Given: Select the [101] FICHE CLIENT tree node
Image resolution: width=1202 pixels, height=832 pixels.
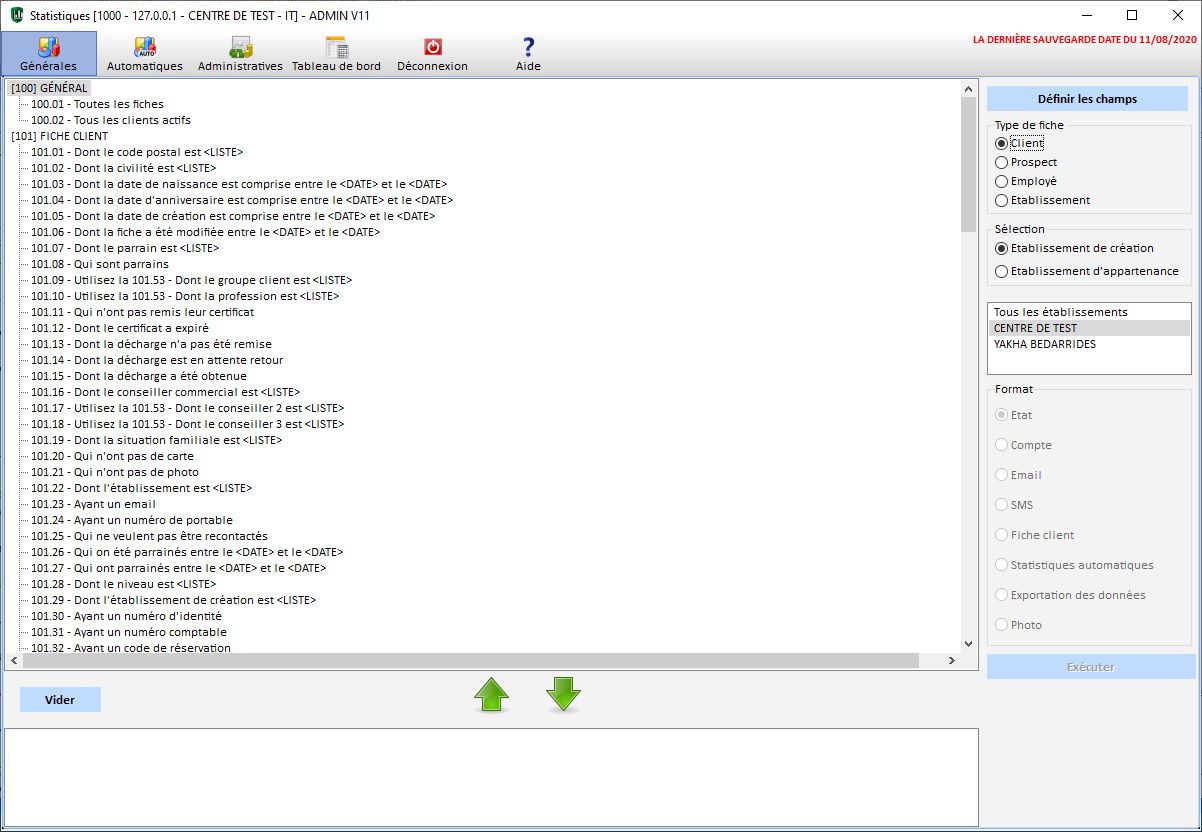Looking at the screenshot, I should pyautogui.click(x=59, y=136).
